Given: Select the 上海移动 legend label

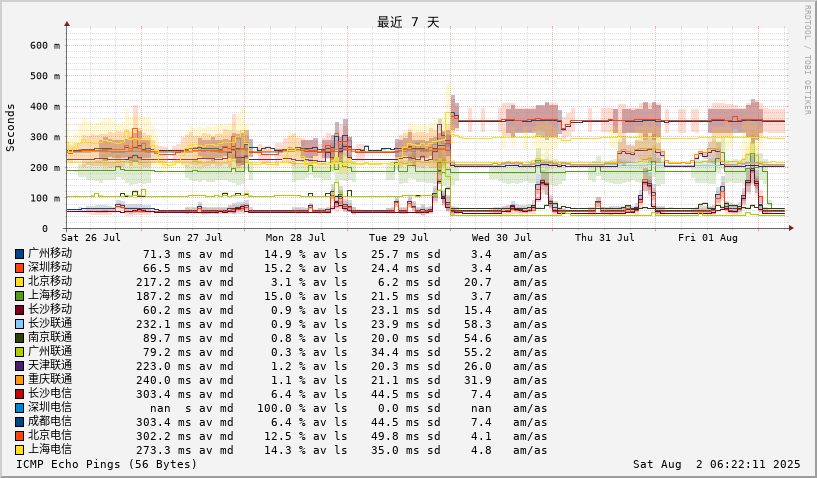Looking at the screenshot, I should pos(50,296).
